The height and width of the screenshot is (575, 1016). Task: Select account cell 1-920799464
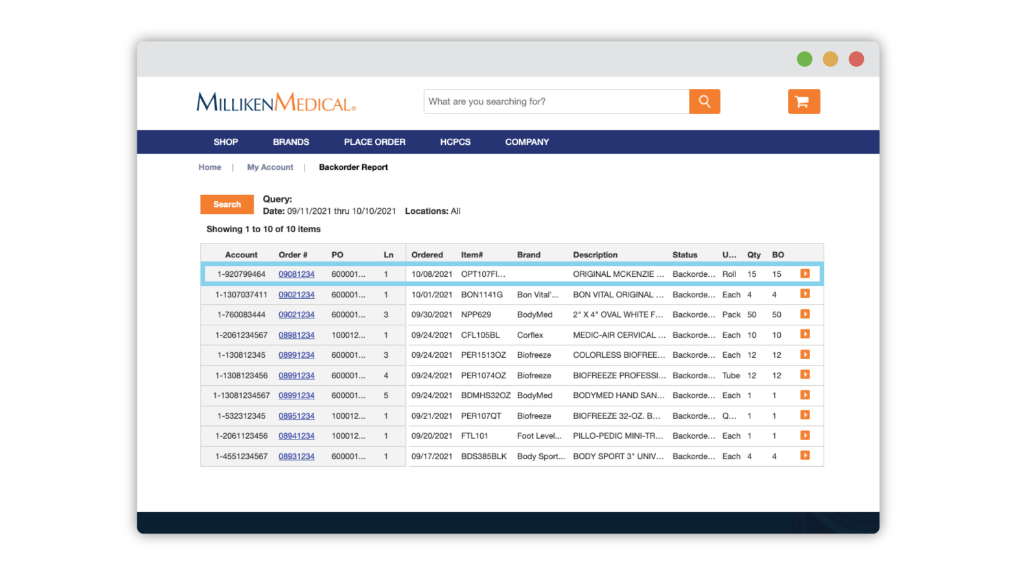pyautogui.click(x=241, y=274)
